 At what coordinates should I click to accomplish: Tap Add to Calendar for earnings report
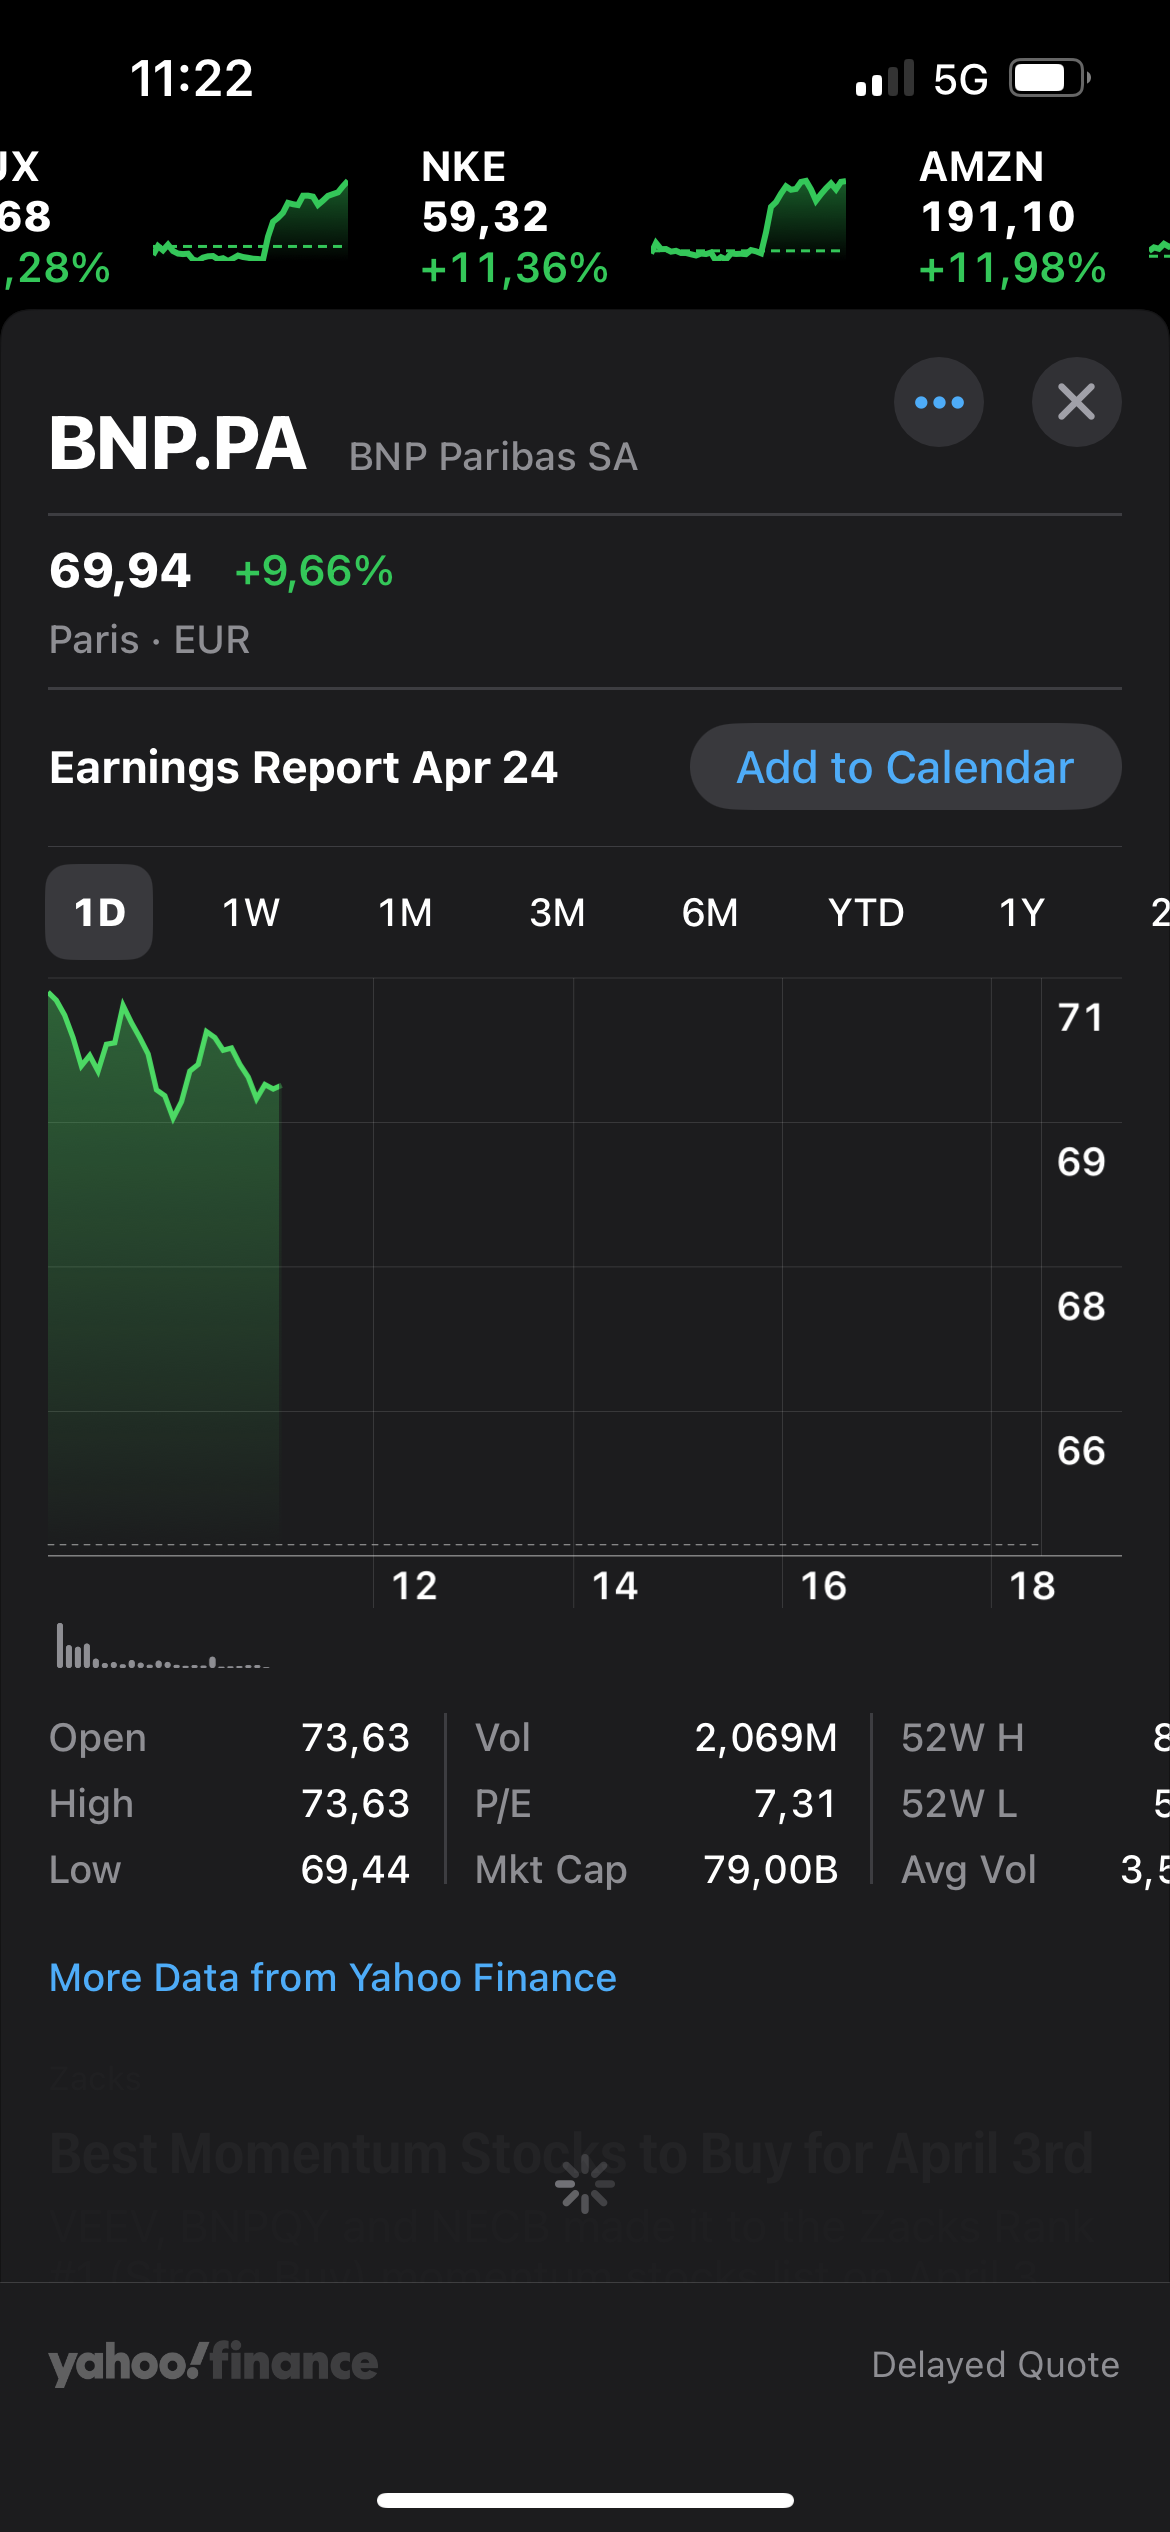(x=905, y=767)
